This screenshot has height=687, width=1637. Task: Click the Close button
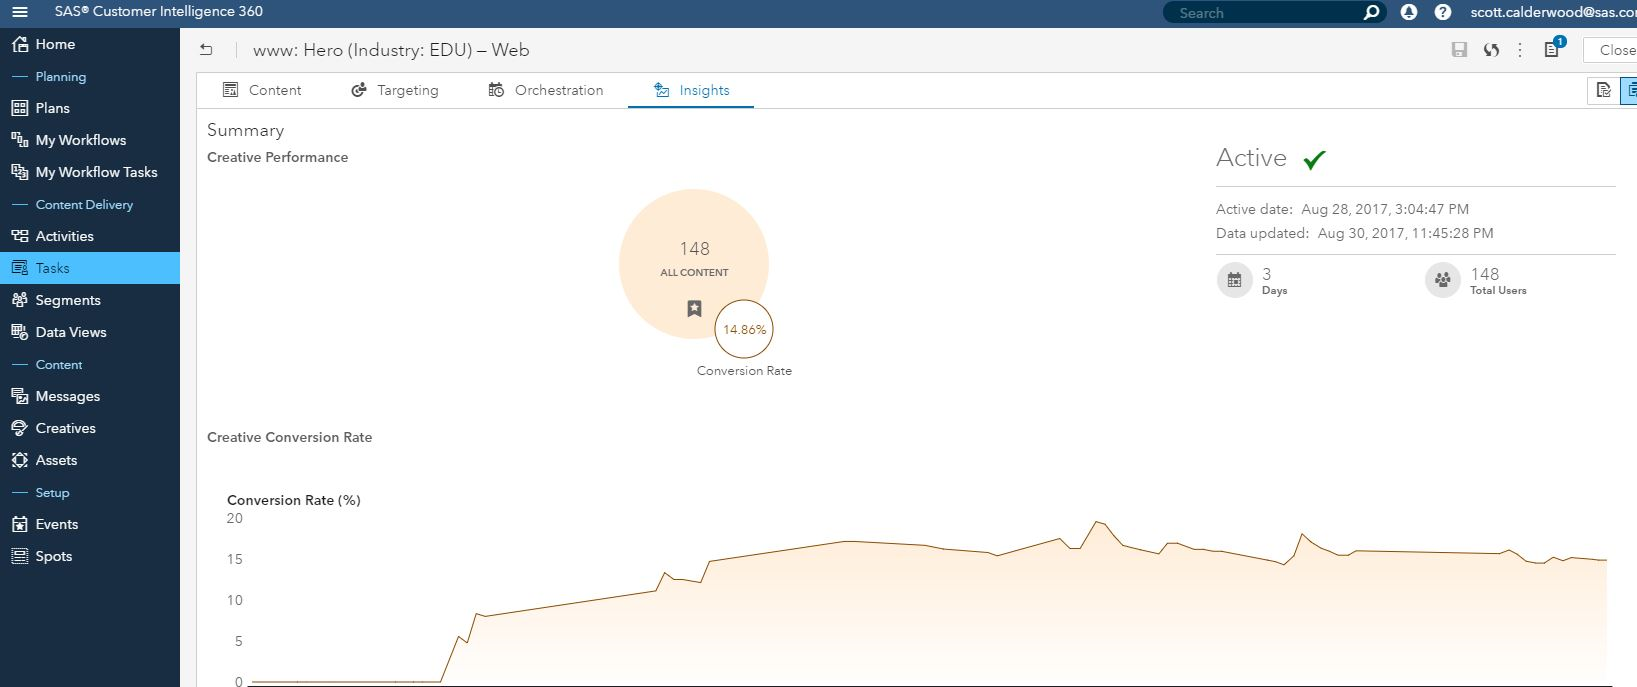pos(1612,50)
